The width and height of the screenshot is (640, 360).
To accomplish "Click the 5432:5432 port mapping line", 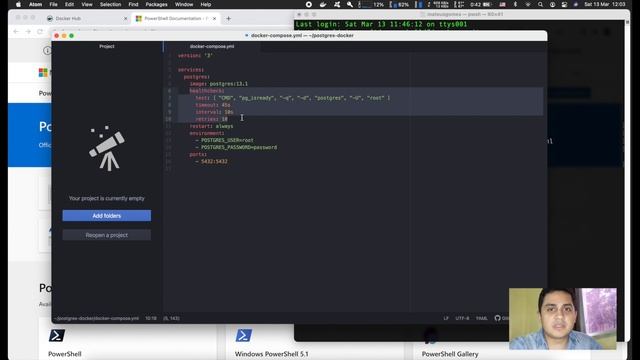I will pos(211,162).
